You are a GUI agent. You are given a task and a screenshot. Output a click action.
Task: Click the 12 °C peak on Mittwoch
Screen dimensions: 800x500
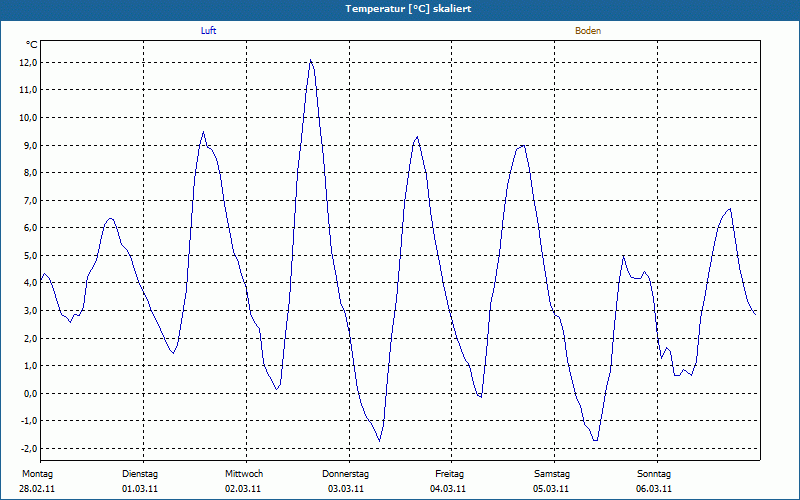310,60
